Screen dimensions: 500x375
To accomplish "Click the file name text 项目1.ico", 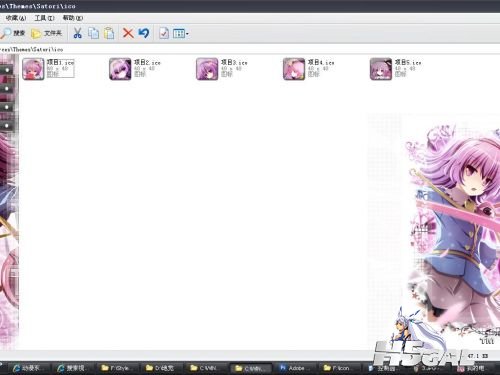I will point(60,62).
